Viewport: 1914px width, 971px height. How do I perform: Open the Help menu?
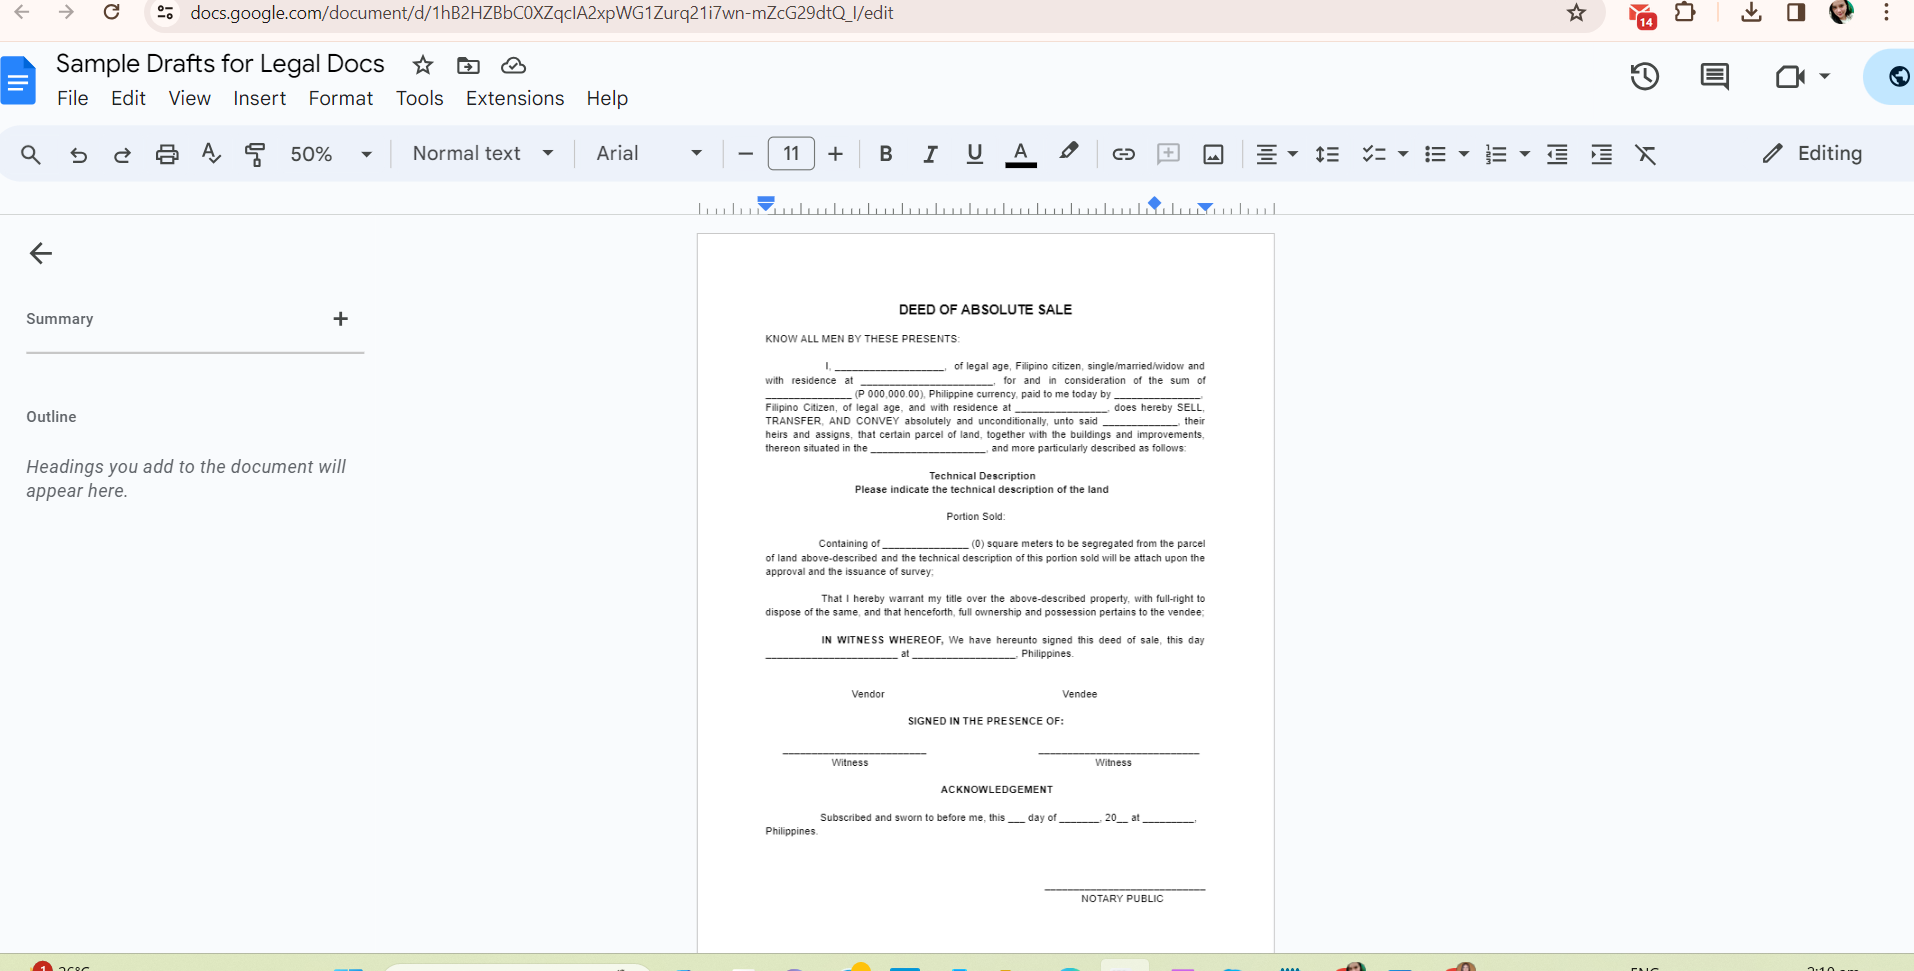point(607,98)
